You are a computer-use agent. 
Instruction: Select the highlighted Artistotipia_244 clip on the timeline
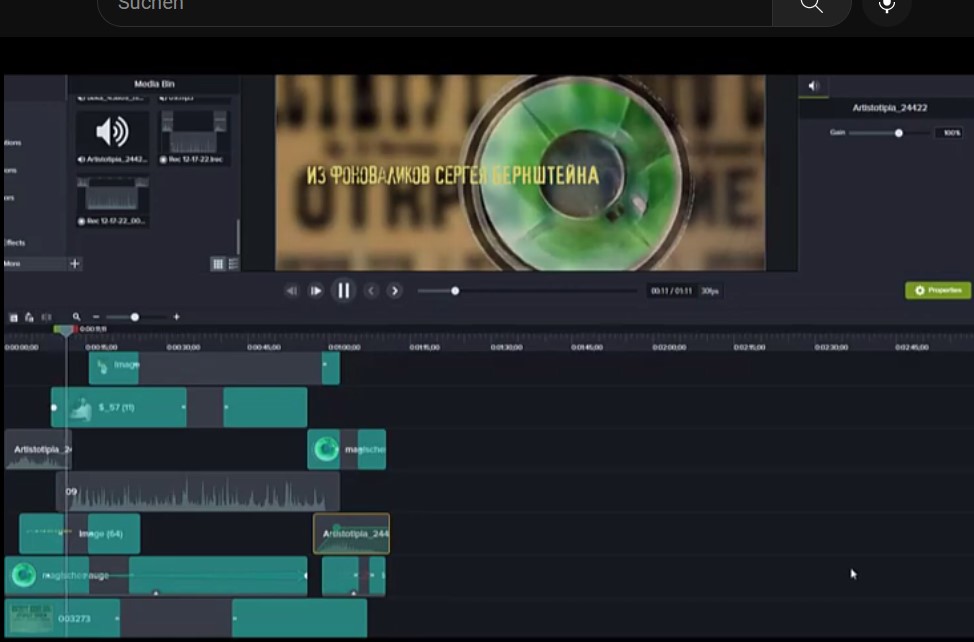[352, 533]
